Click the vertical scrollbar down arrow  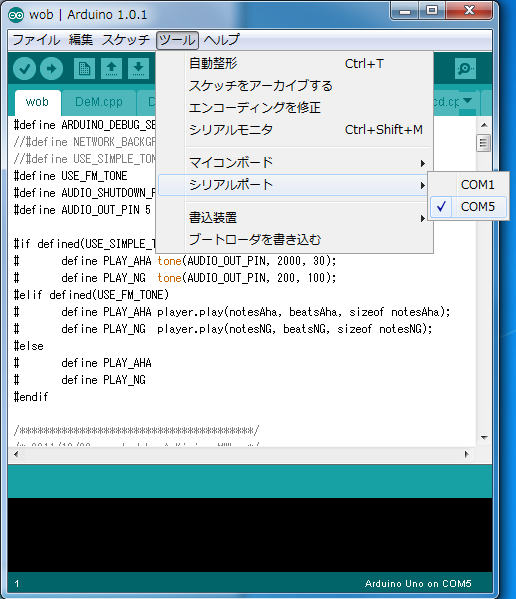pos(484,438)
